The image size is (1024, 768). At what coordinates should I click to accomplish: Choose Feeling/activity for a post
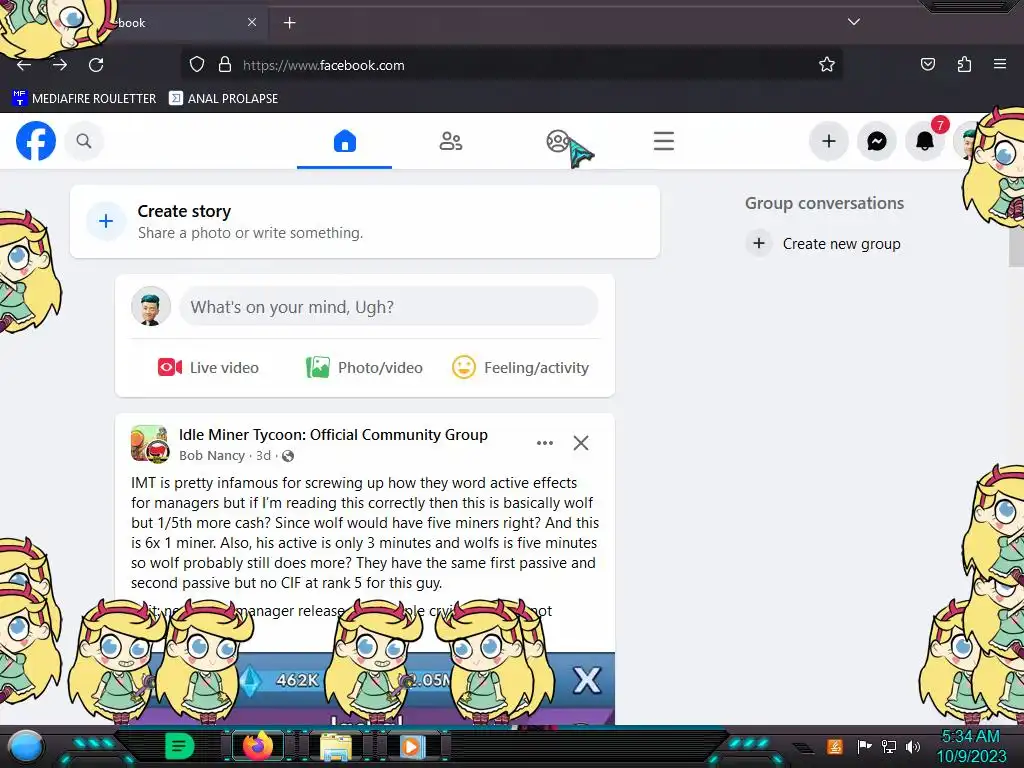coord(520,368)
